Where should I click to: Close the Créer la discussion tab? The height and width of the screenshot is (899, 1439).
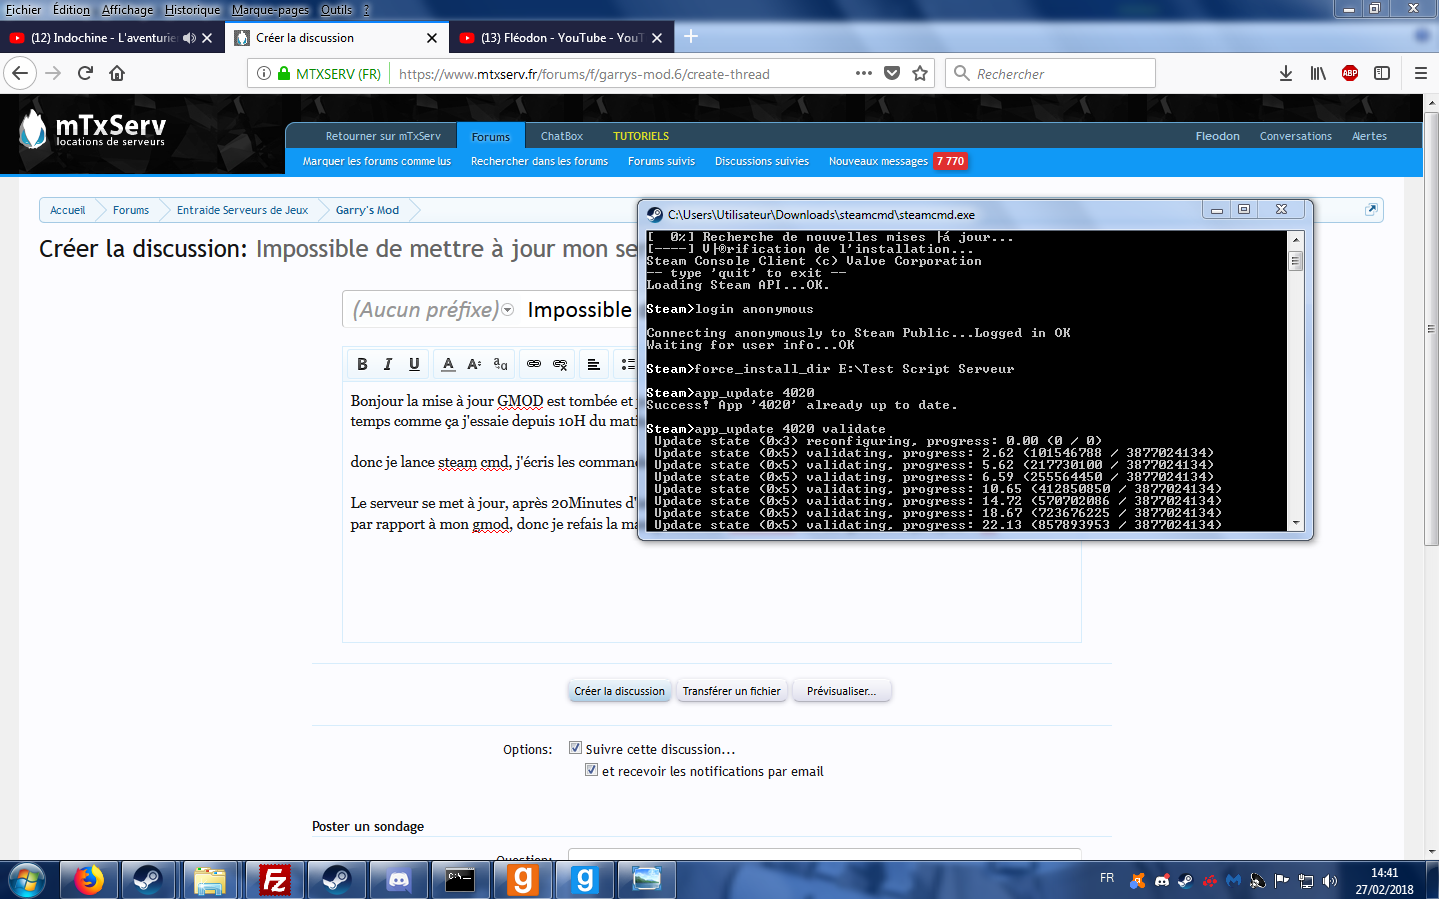431,38
